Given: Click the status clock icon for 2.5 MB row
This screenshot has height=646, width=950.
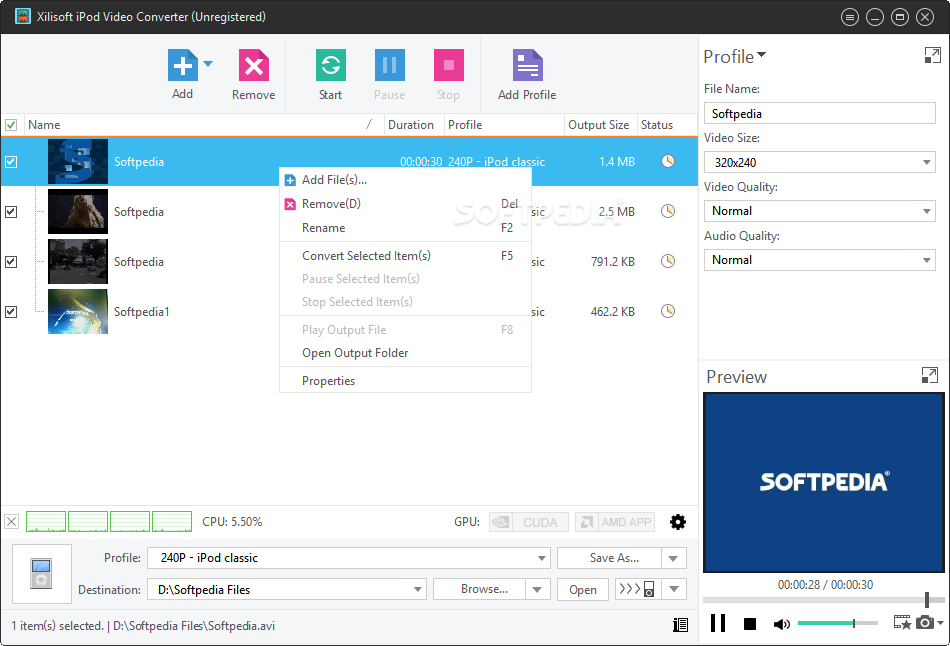Looking at the screenshot, I should click(668, 211).
